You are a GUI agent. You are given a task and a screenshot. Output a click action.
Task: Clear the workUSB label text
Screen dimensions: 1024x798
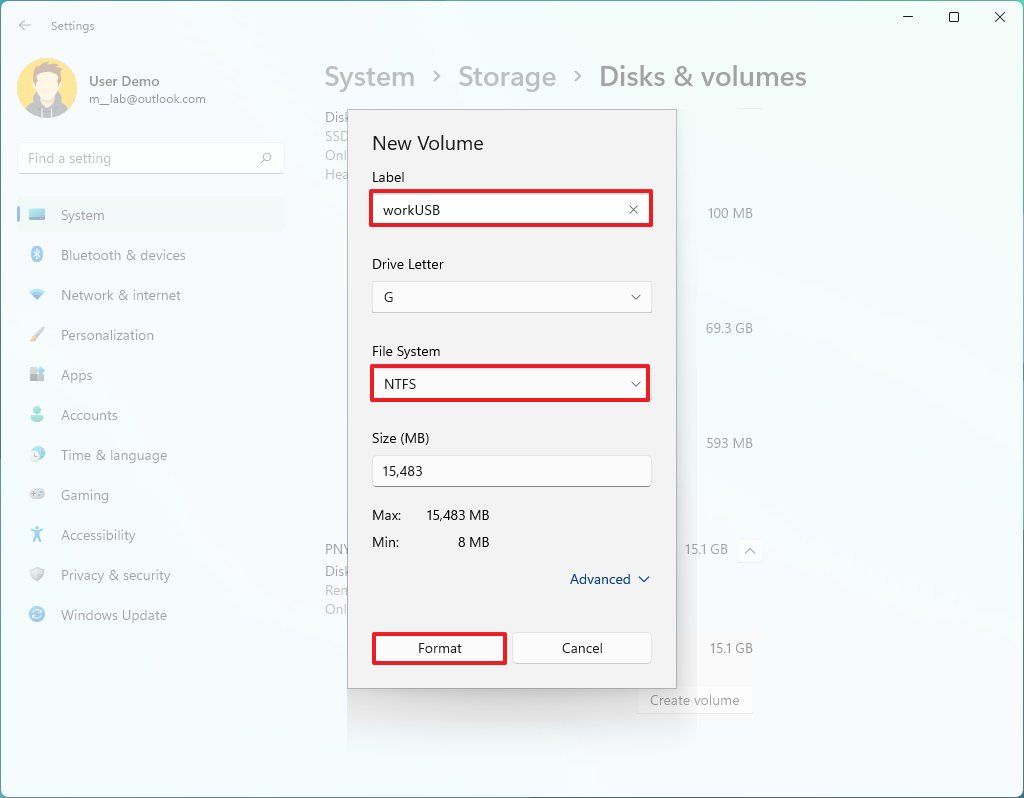pos(633,209)
